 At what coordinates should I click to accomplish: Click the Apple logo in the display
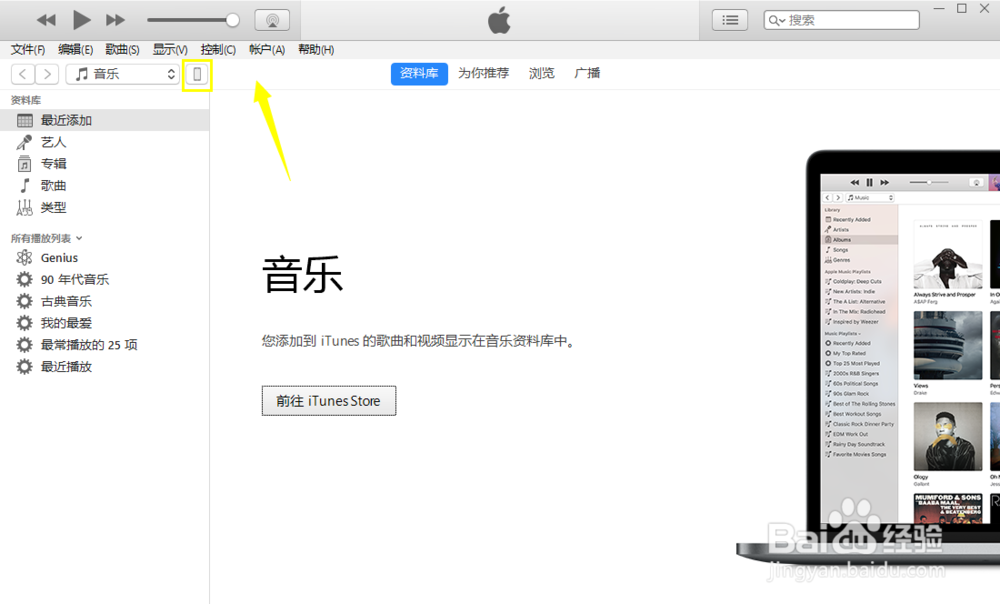coord(499,20)
